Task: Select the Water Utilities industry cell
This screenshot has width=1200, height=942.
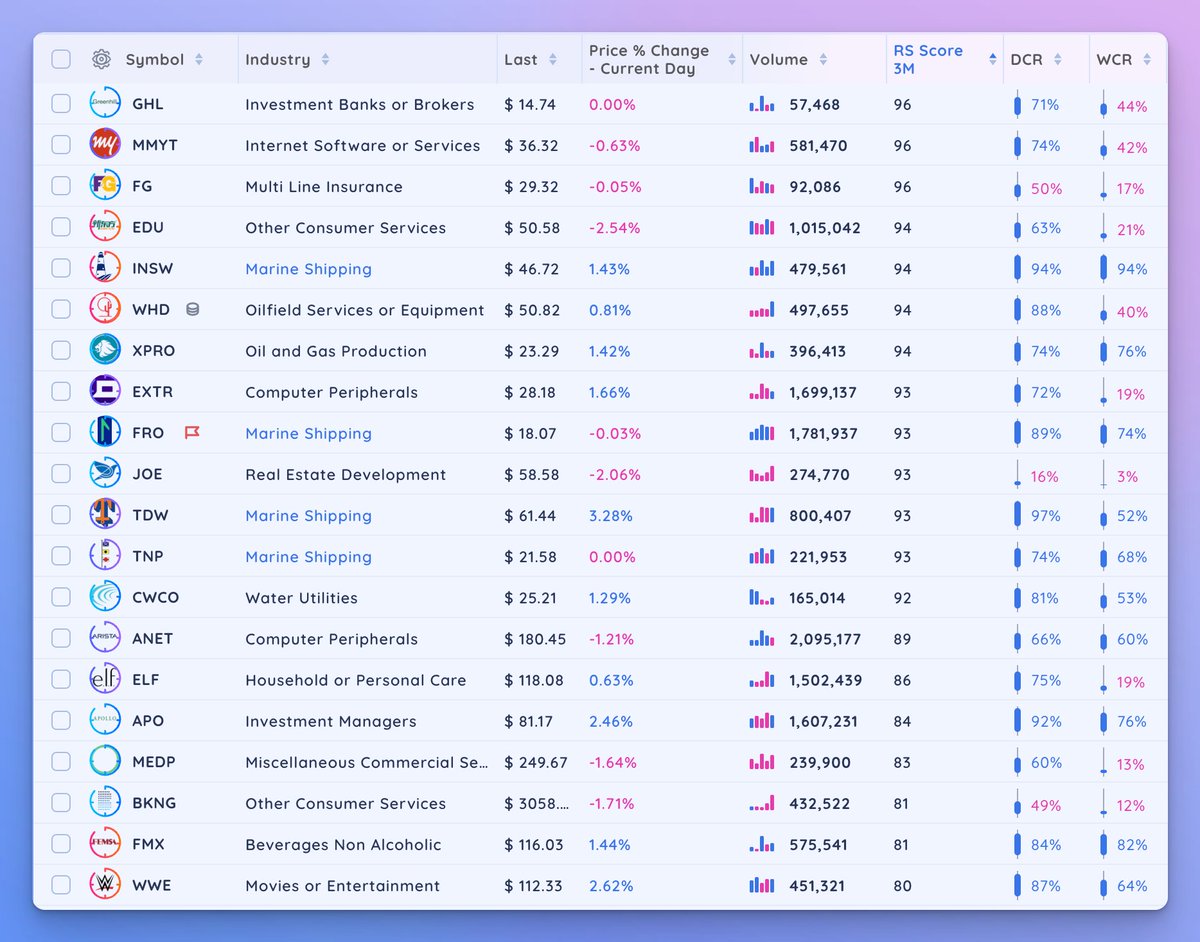Action: pos(301,598)
